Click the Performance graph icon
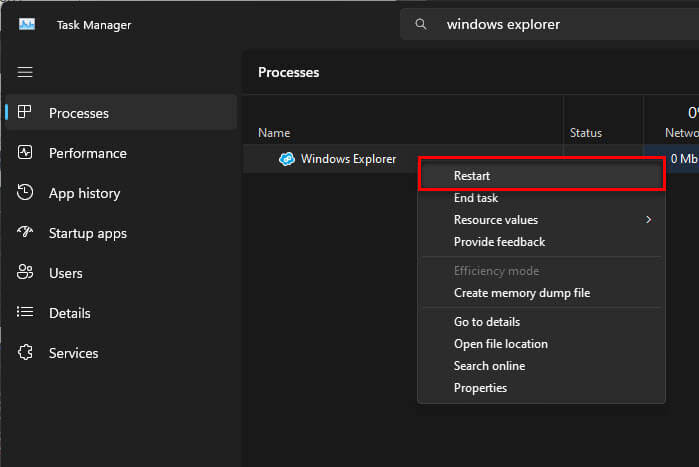The height and width of the screenshot is (467, 699). (25, 152)
